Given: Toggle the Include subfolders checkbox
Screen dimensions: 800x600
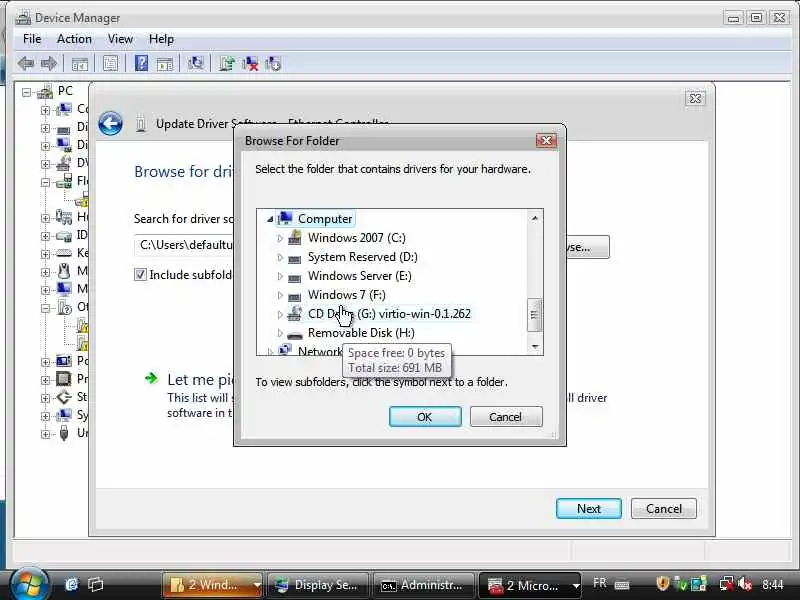Looking at the screenshot, I should tap(140, 274).
